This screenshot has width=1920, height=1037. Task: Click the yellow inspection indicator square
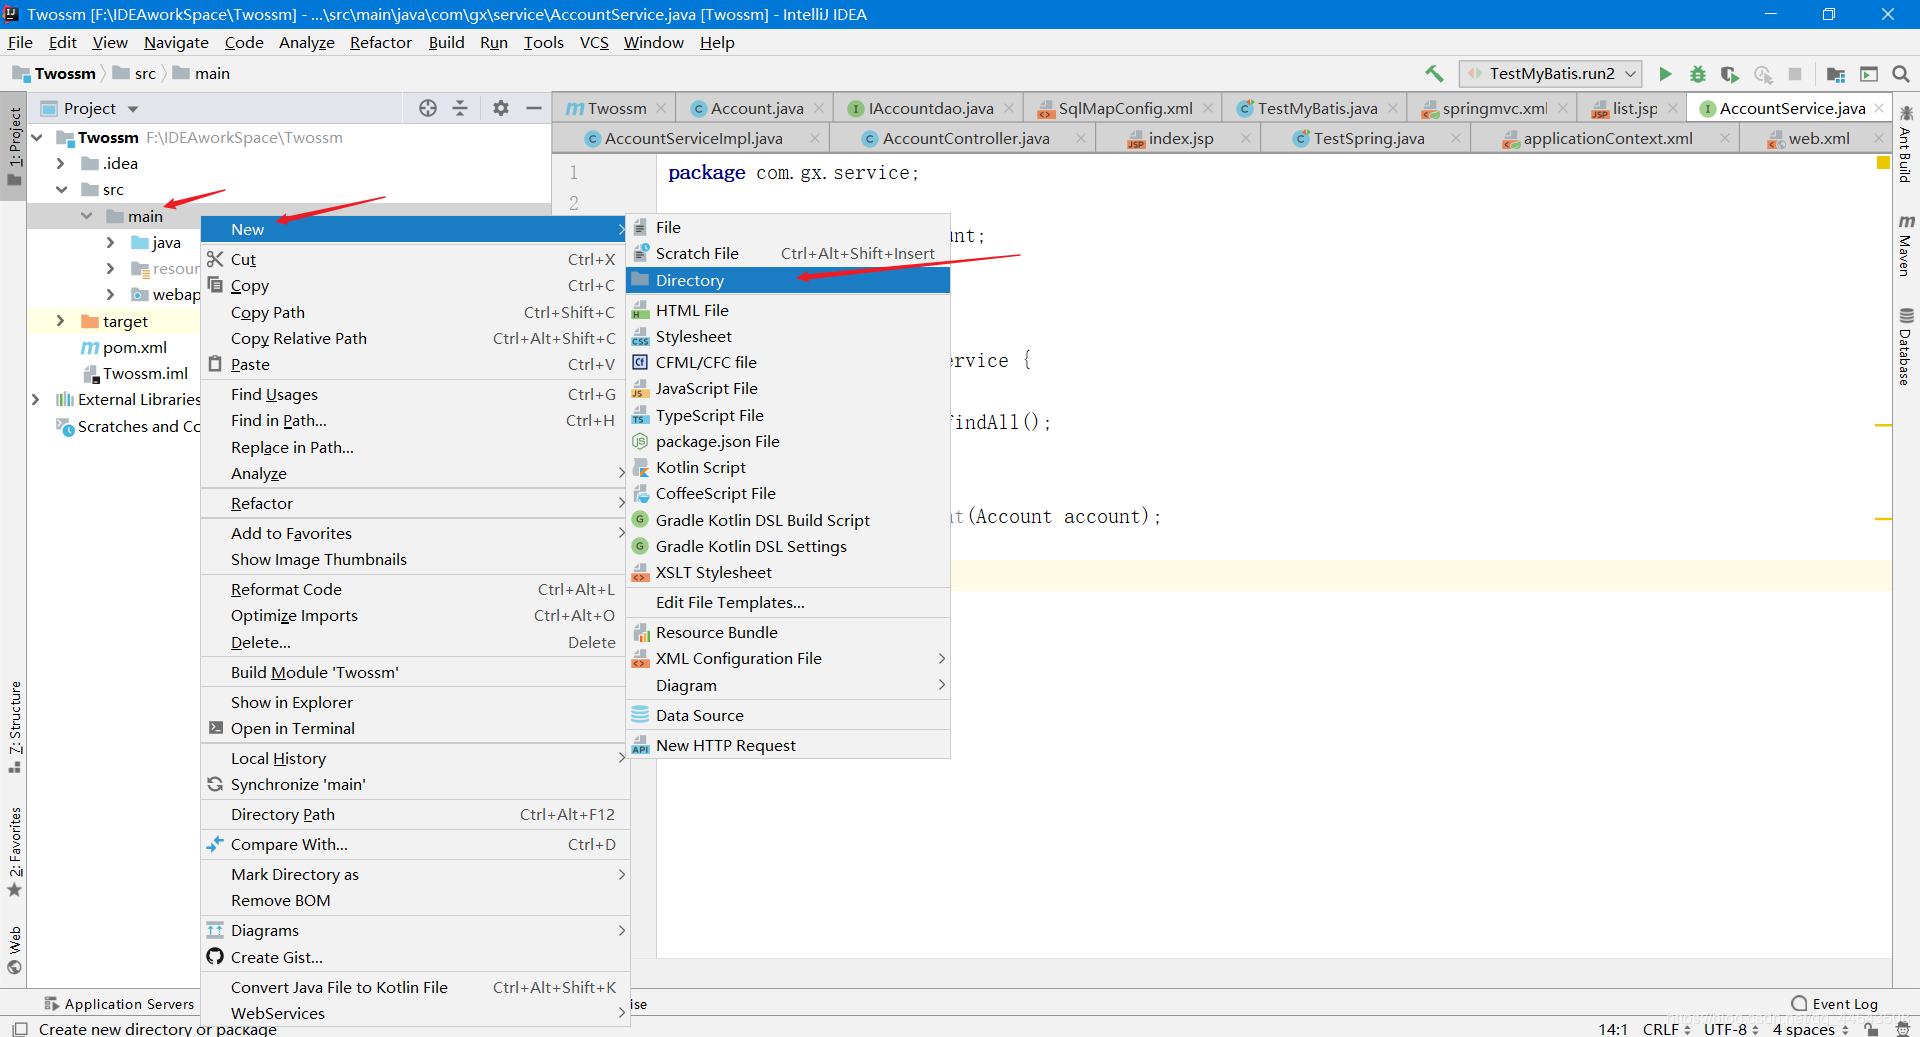(x=1883, y=163)
